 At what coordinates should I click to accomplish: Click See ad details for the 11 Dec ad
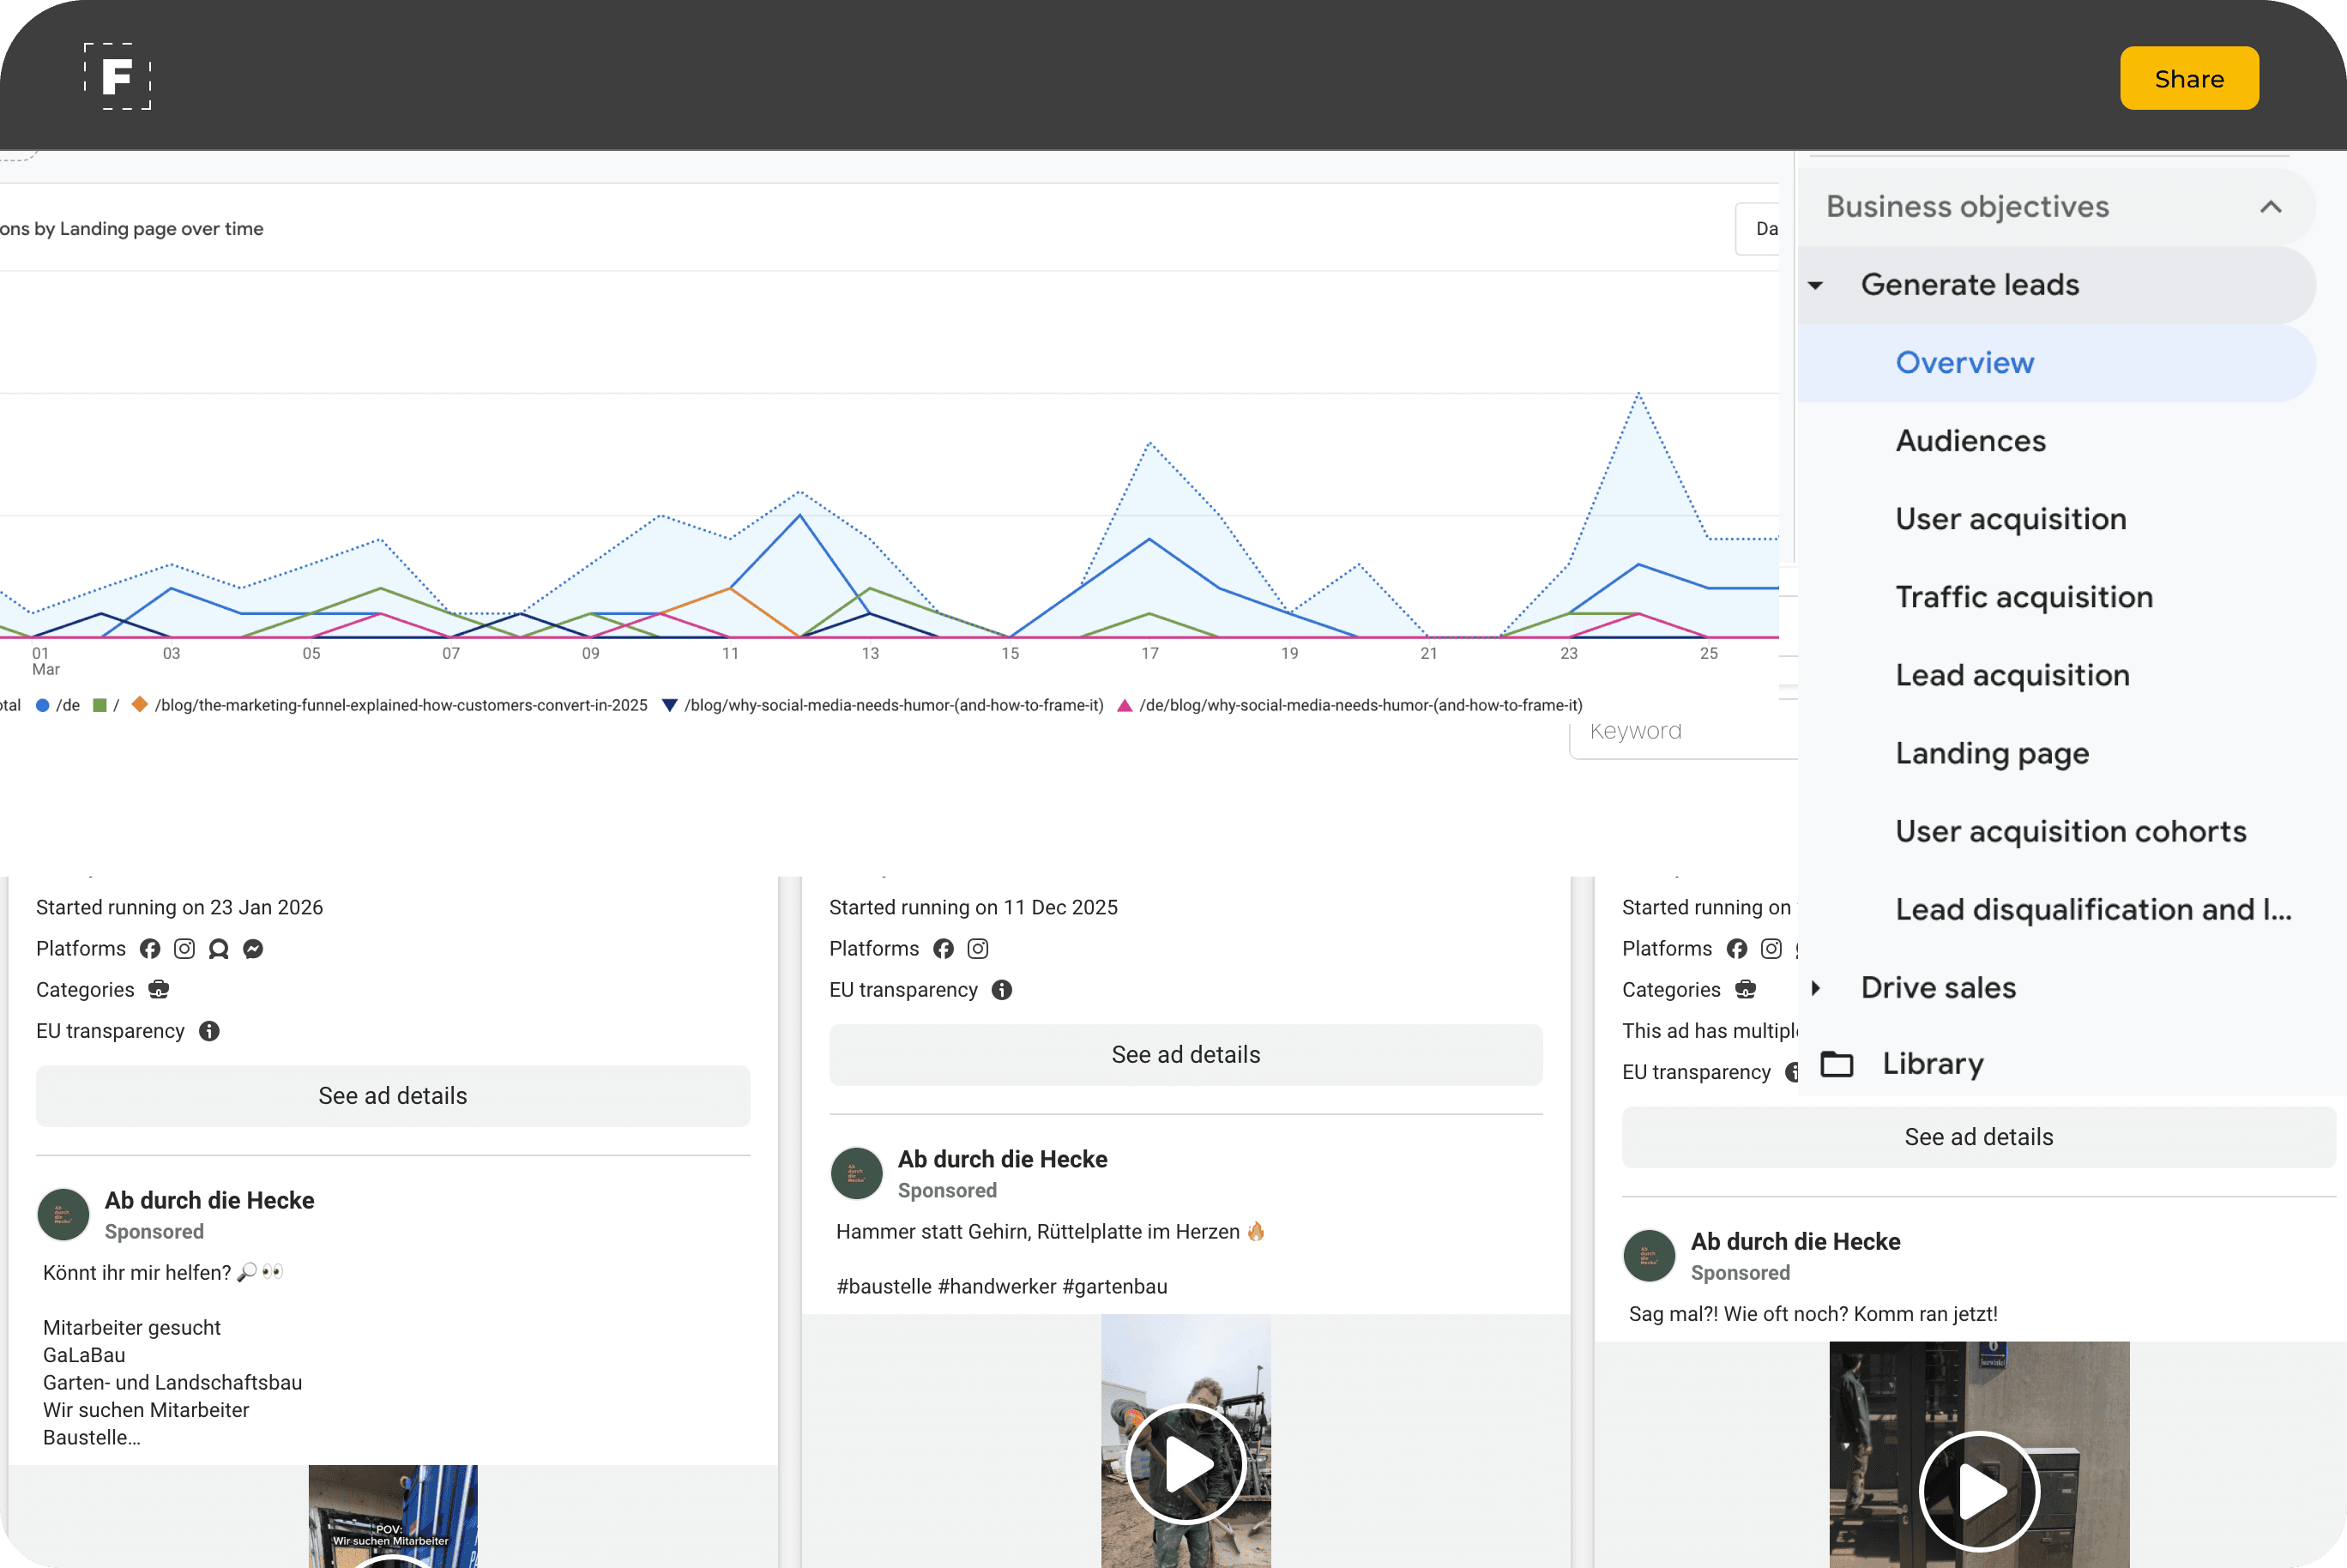[1185, 1054]
